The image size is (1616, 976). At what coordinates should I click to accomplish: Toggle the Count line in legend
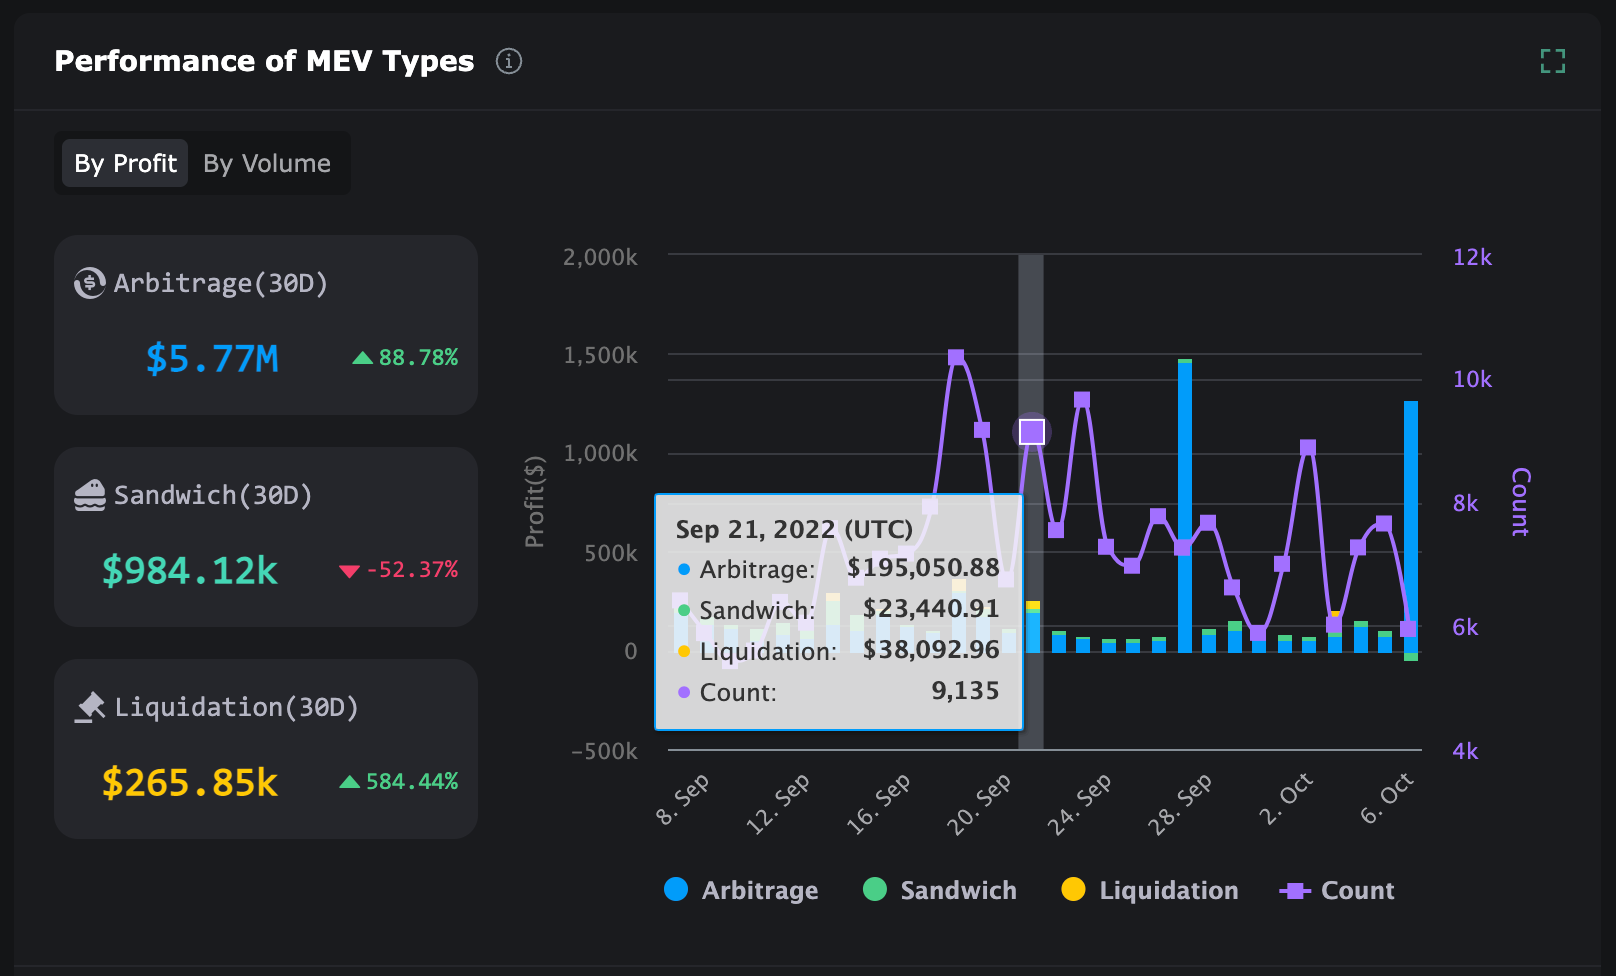click(1337, 890)
